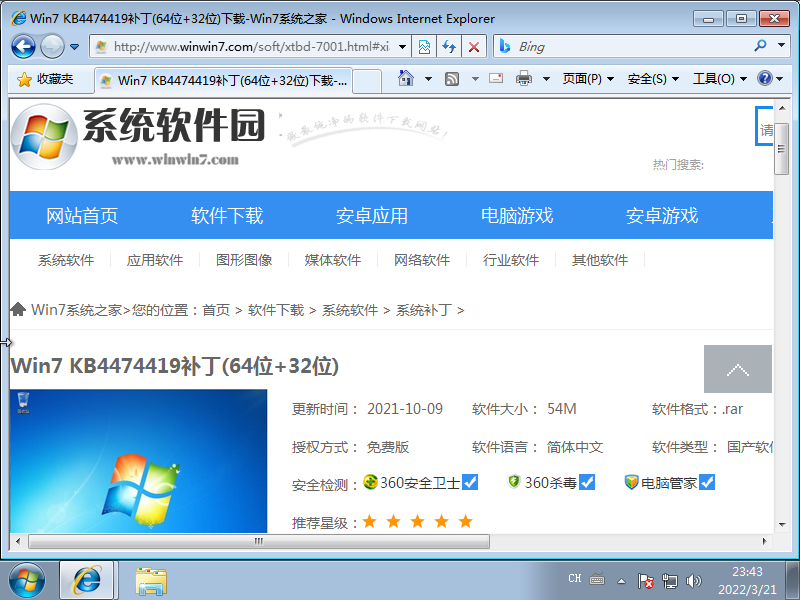Viewport: 800px width, 600px height.
Task: Expand the address bar history dropdown
Action: coord(403,46)
